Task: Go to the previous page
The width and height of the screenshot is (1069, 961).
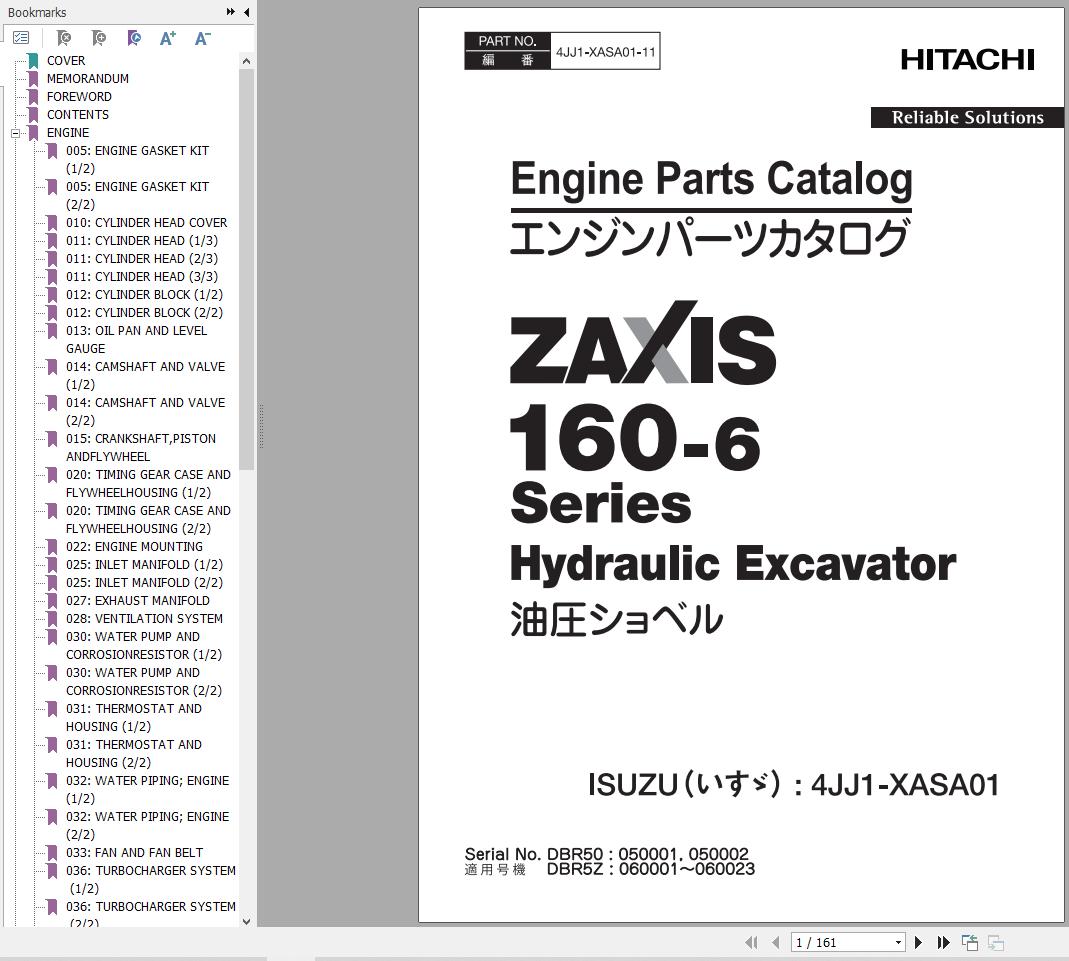Action: [775, 943]
